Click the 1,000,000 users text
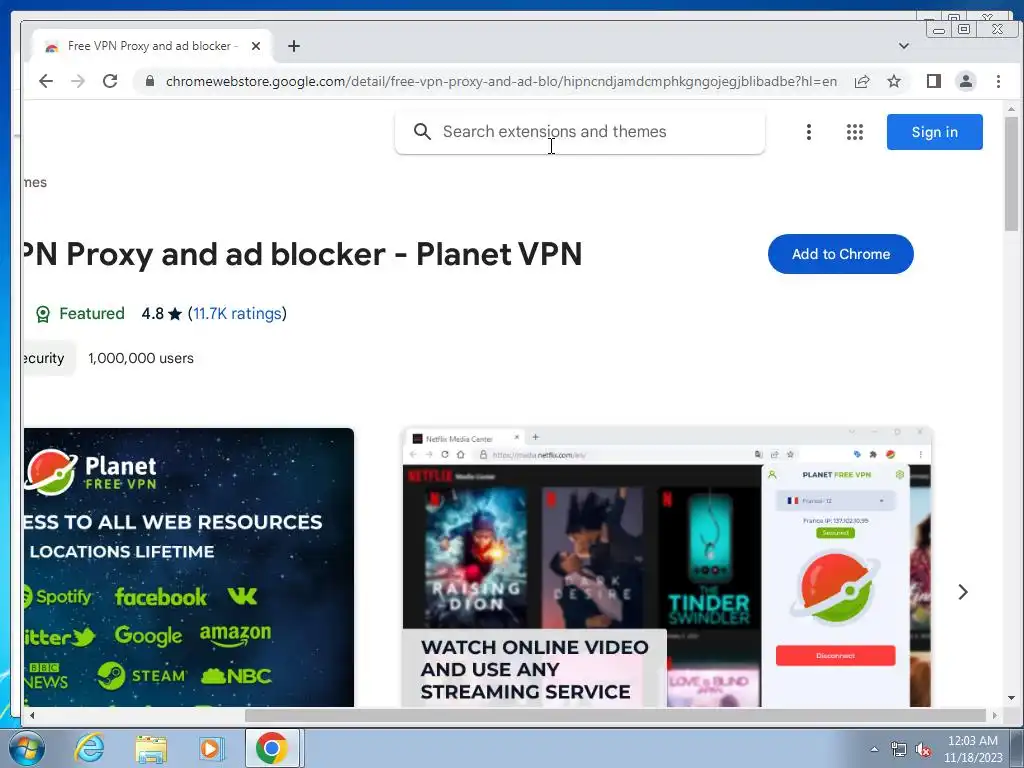The height and width of the screenshot is (768, 1024). (x=140, y=358)
